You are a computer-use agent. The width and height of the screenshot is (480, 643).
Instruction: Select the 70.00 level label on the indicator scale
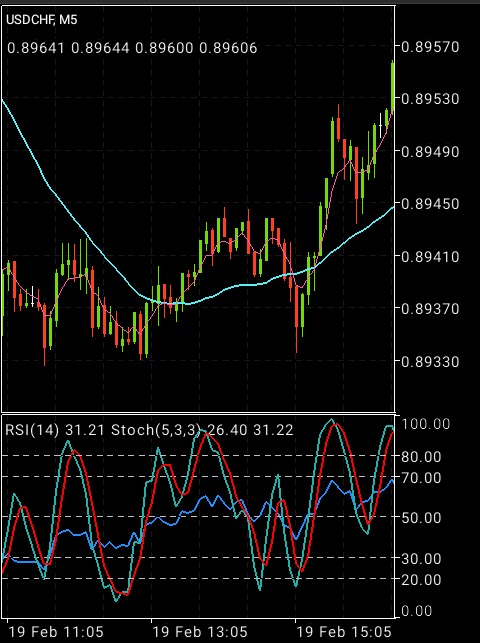tap(421, 478)
